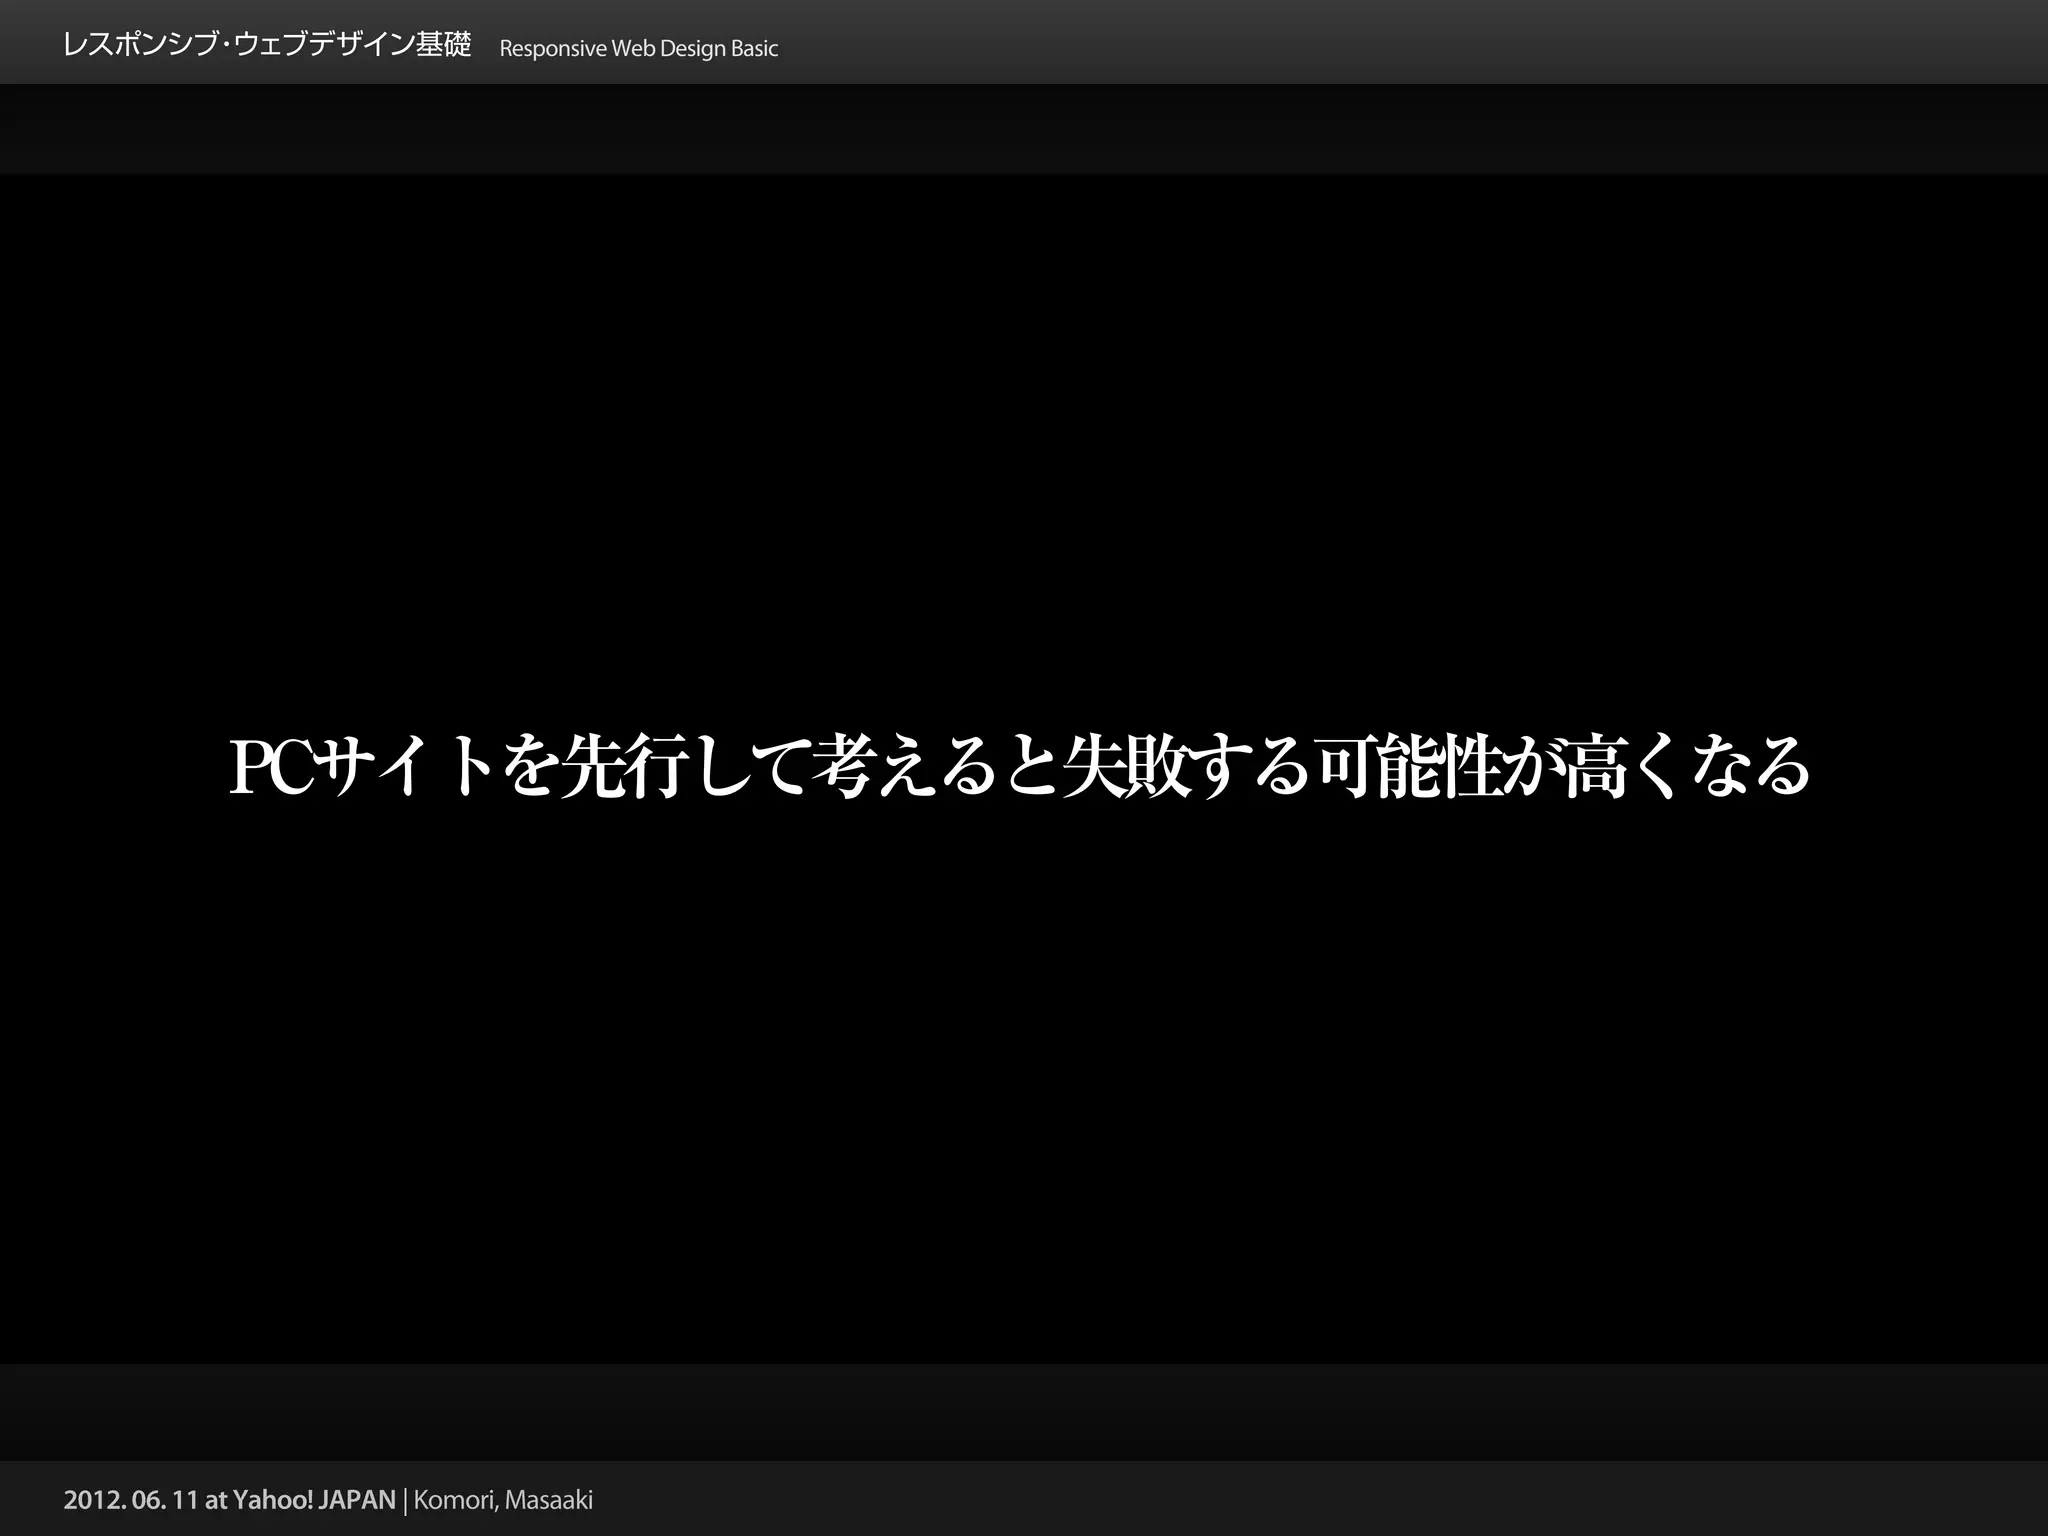
Task: Click the date text 2012. 06. 11 at Yahoo! JAPAN
Action: pyautogui.click(x=230, y=1500)
